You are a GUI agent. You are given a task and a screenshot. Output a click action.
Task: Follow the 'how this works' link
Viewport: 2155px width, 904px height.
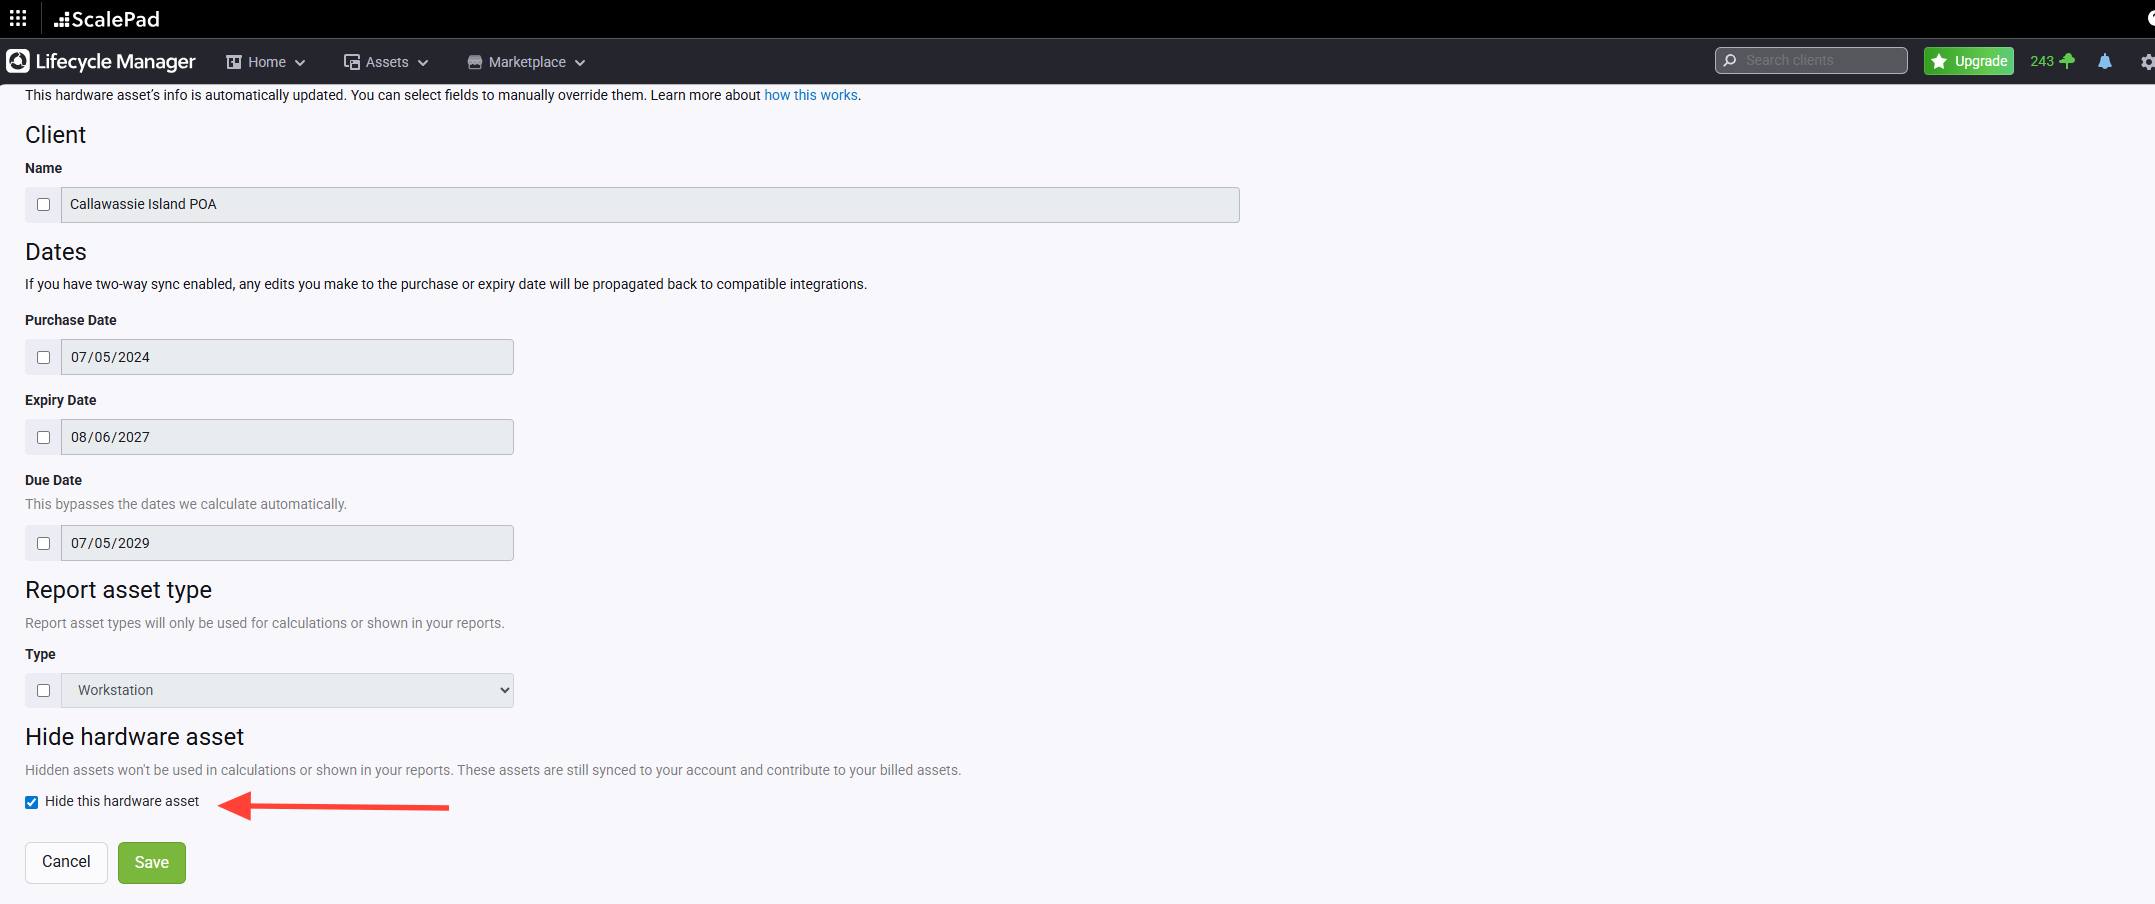pyautogui.click(x=810, y=95)
